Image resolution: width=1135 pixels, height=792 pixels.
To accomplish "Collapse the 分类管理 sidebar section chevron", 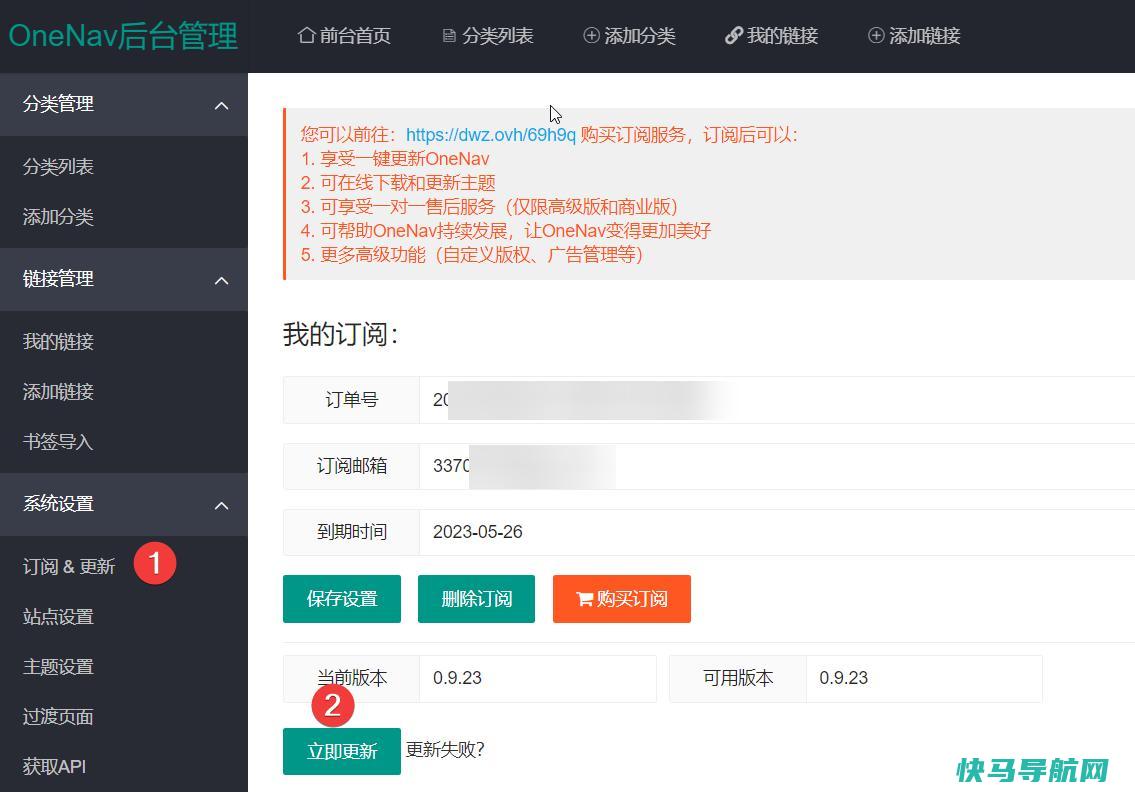I will point(221,106).
